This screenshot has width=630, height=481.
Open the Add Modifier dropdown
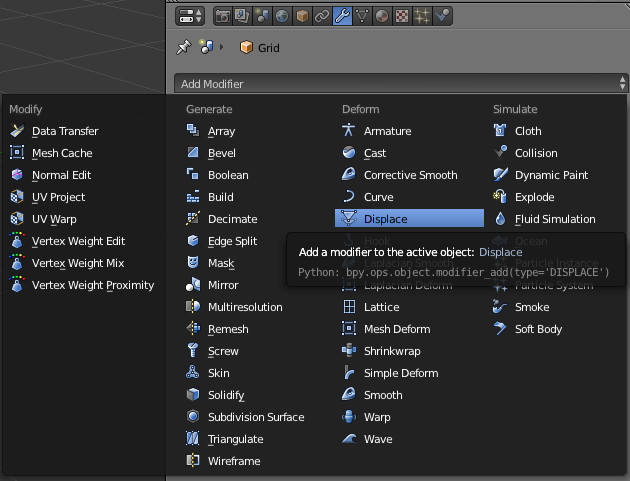click(401, 84)
